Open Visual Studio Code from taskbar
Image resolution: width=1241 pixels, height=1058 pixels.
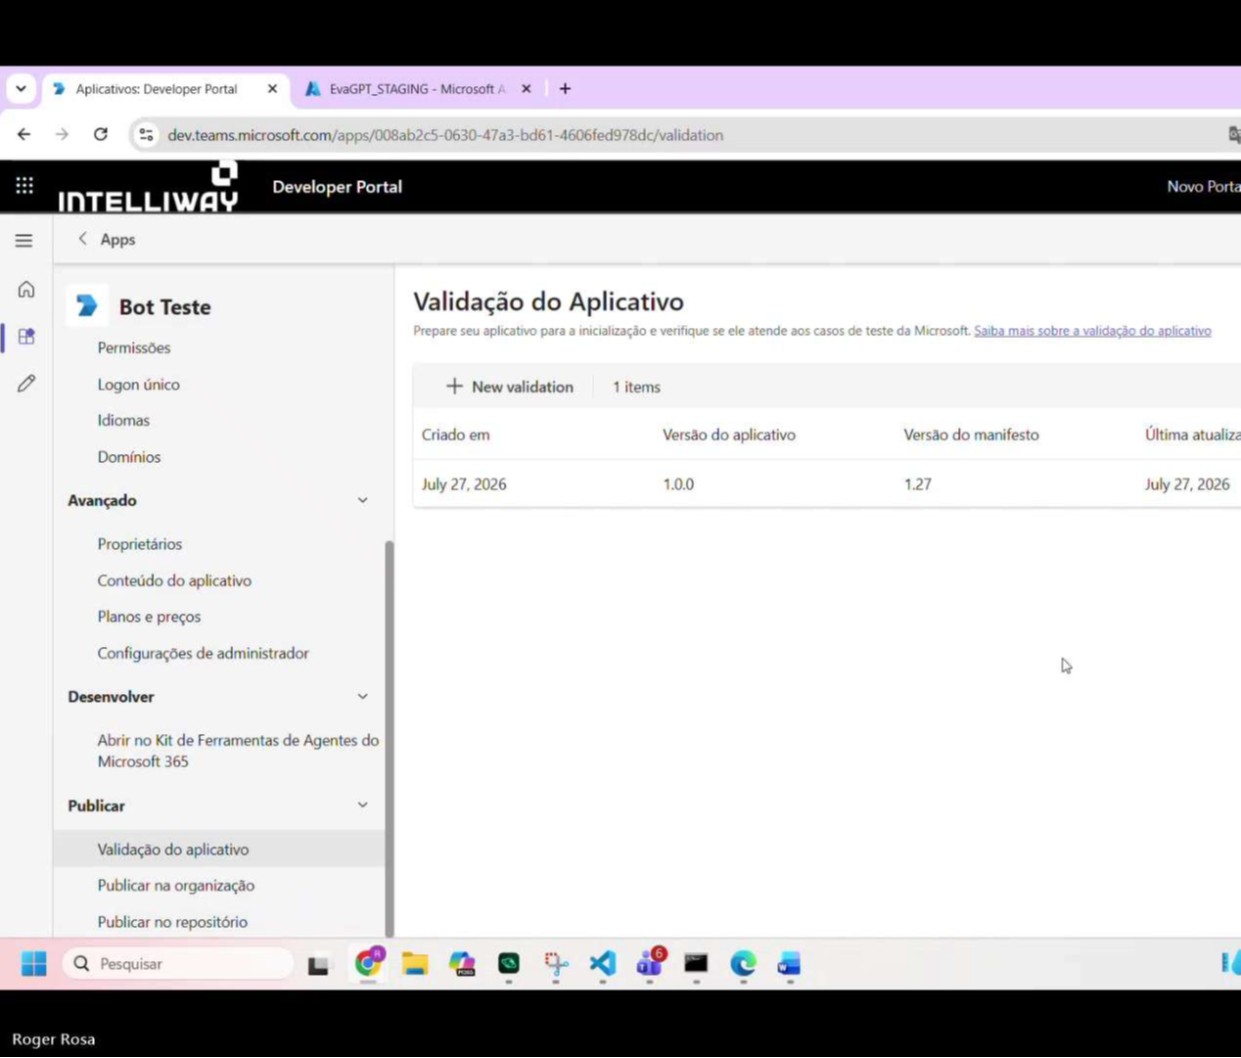click(603, 964)
